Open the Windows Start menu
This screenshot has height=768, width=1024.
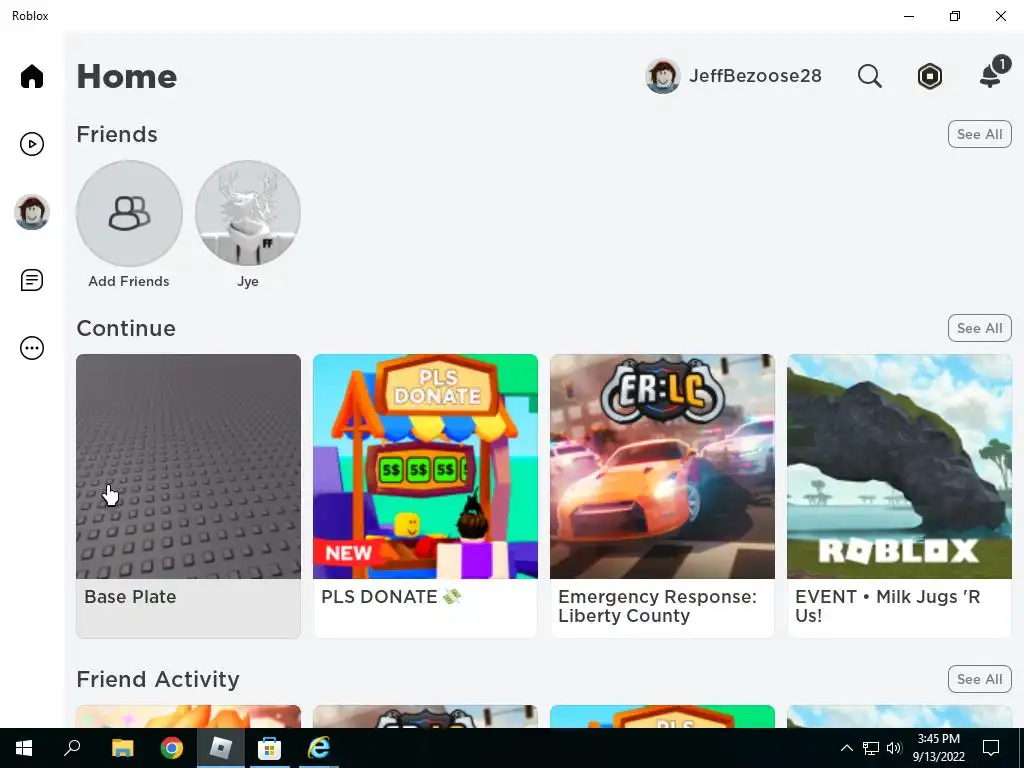coord(24,748)
